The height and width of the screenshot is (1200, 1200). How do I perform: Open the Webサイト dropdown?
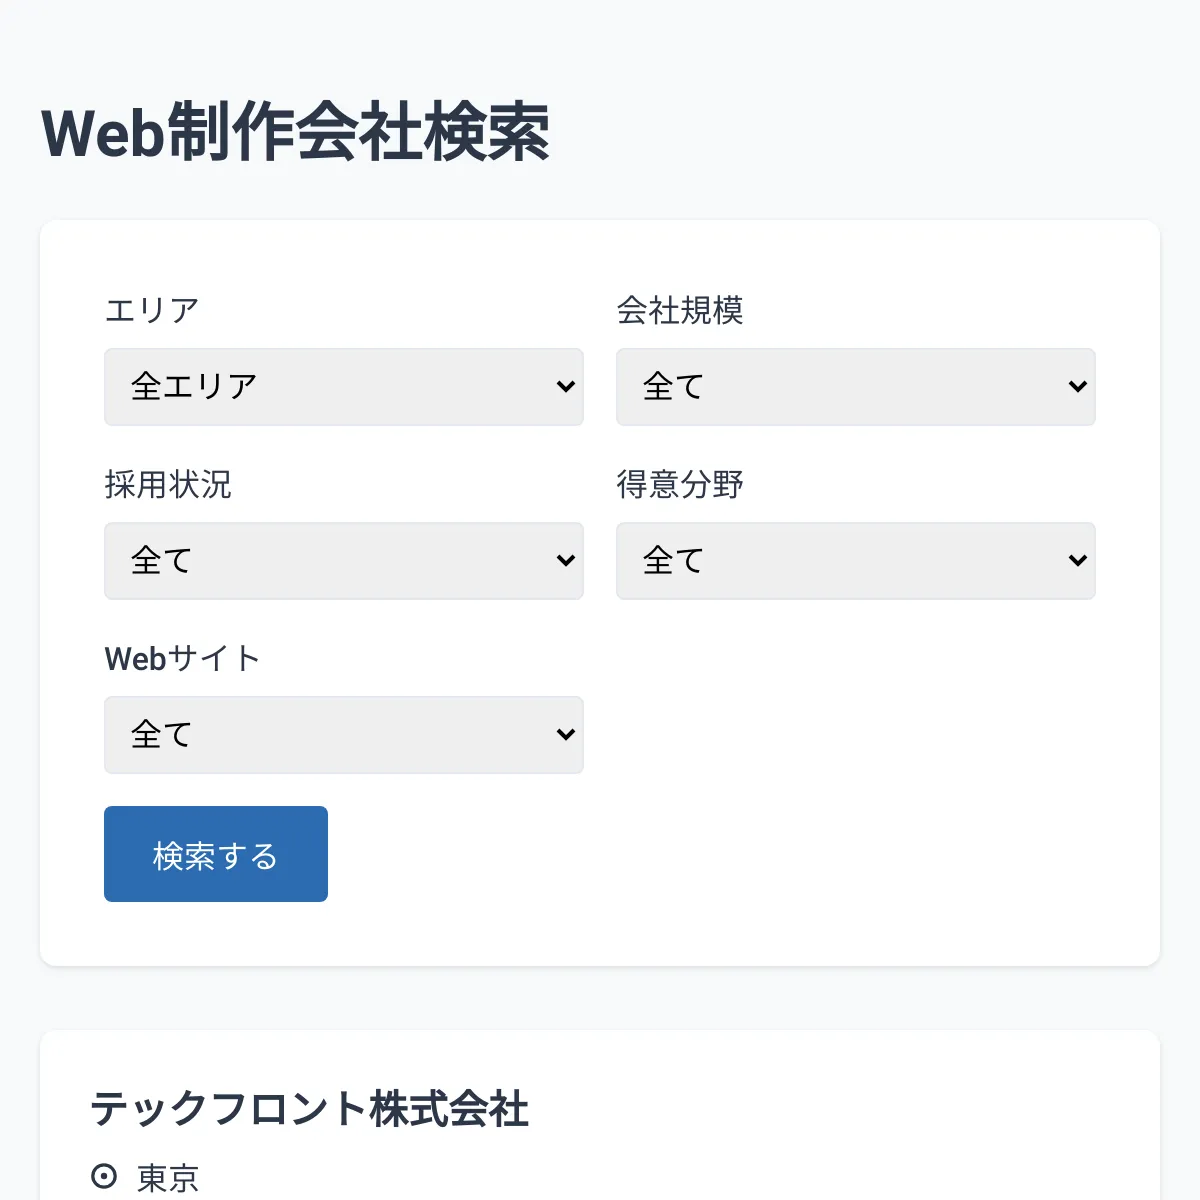pos(344,735)
